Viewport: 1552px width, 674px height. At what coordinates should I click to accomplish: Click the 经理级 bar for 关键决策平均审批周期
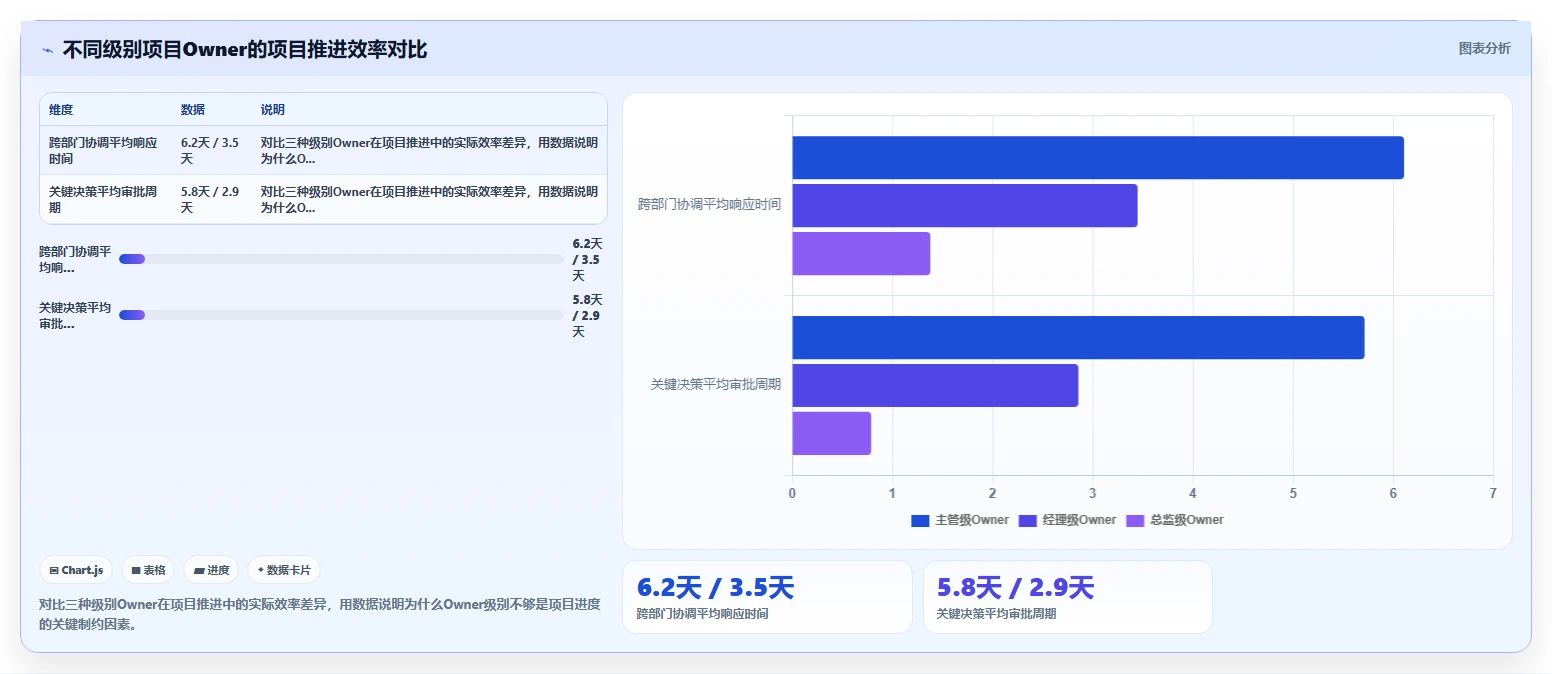coord(935,385)
